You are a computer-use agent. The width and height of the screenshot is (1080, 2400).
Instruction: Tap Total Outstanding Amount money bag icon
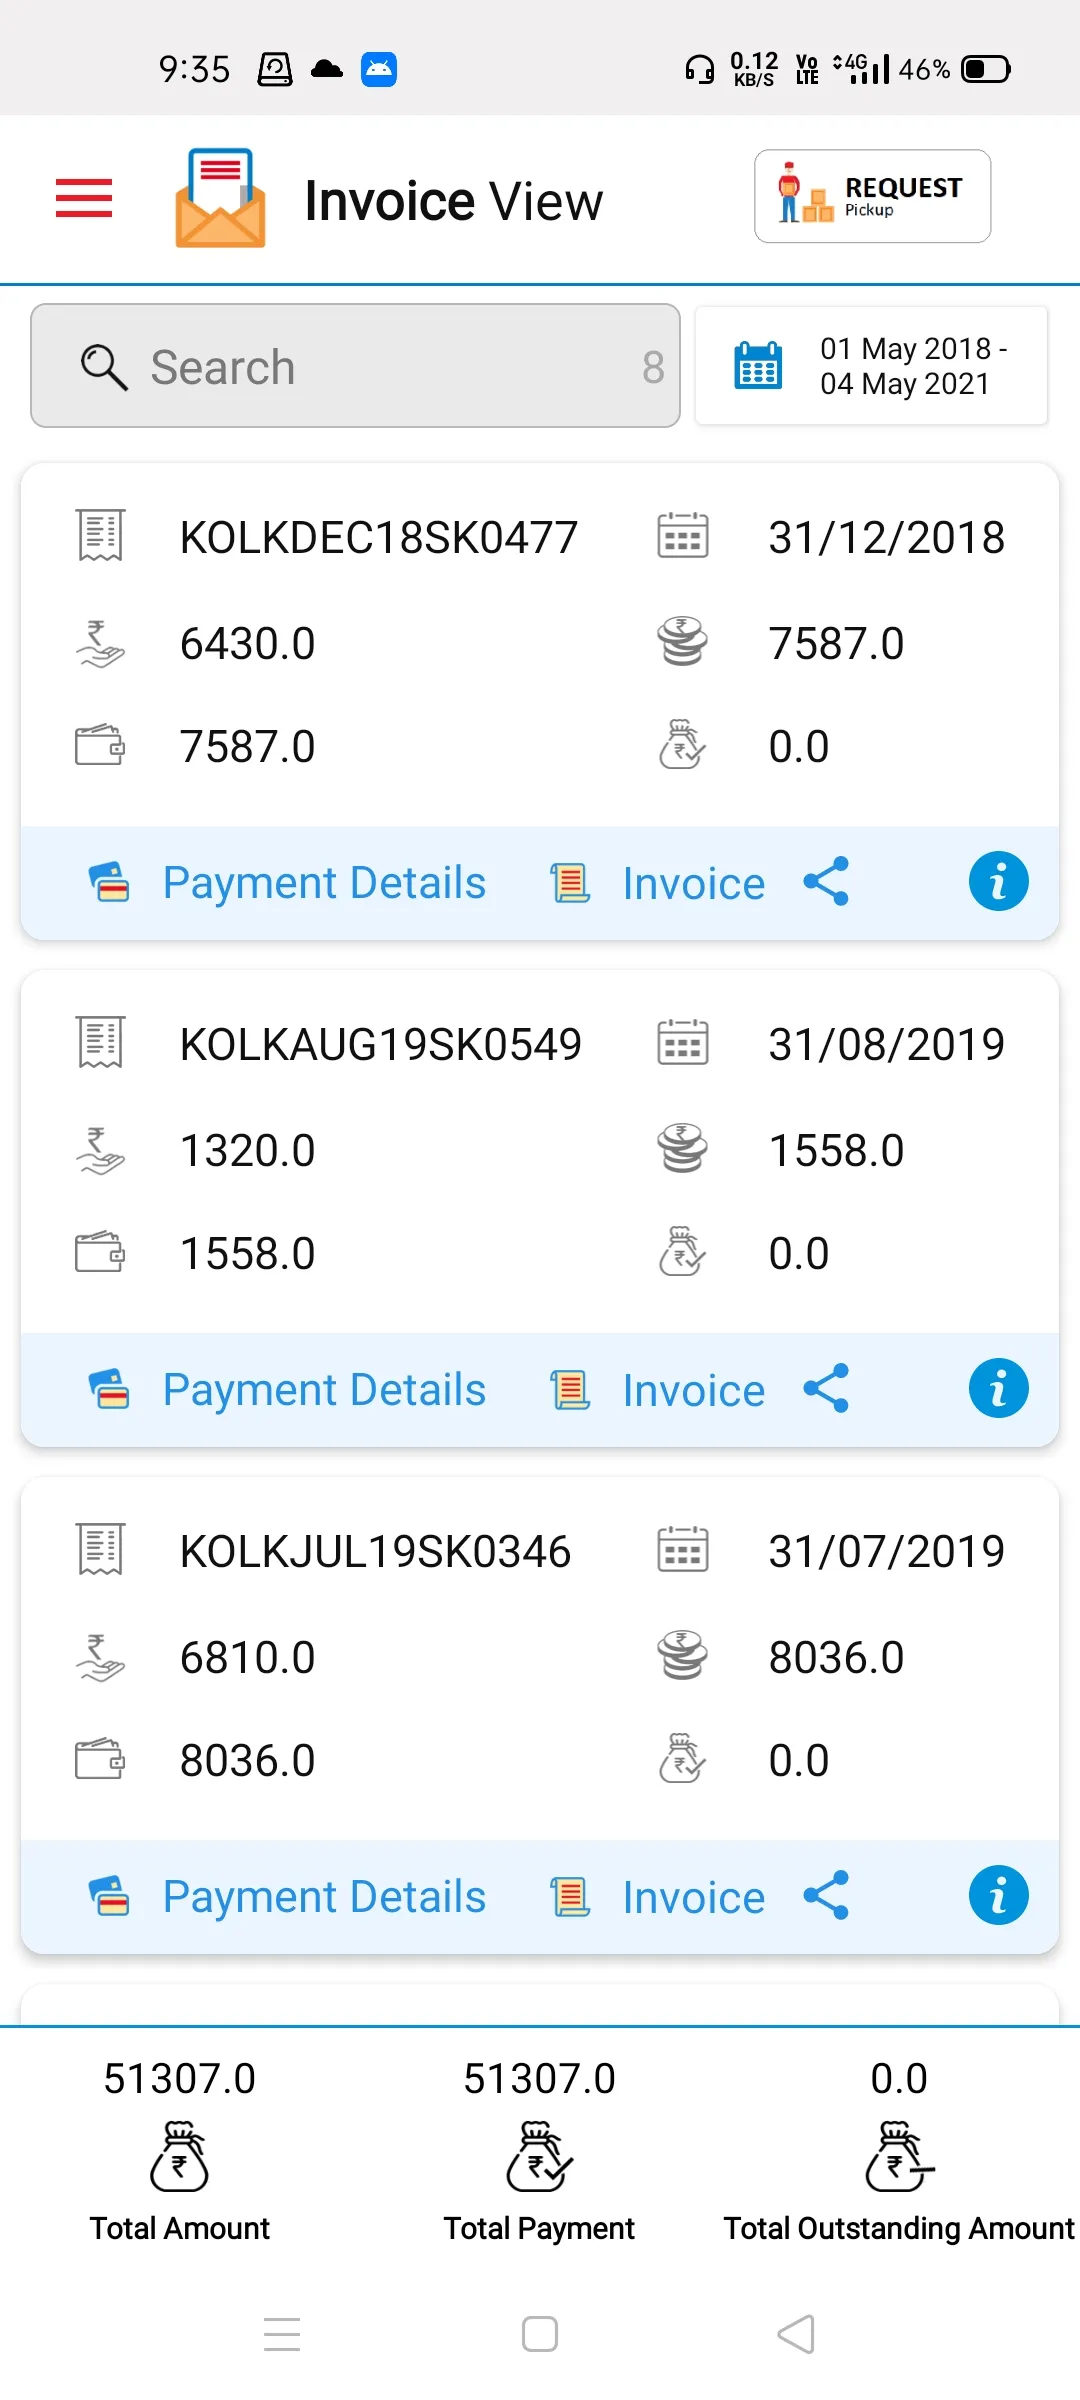point(899,2157)
